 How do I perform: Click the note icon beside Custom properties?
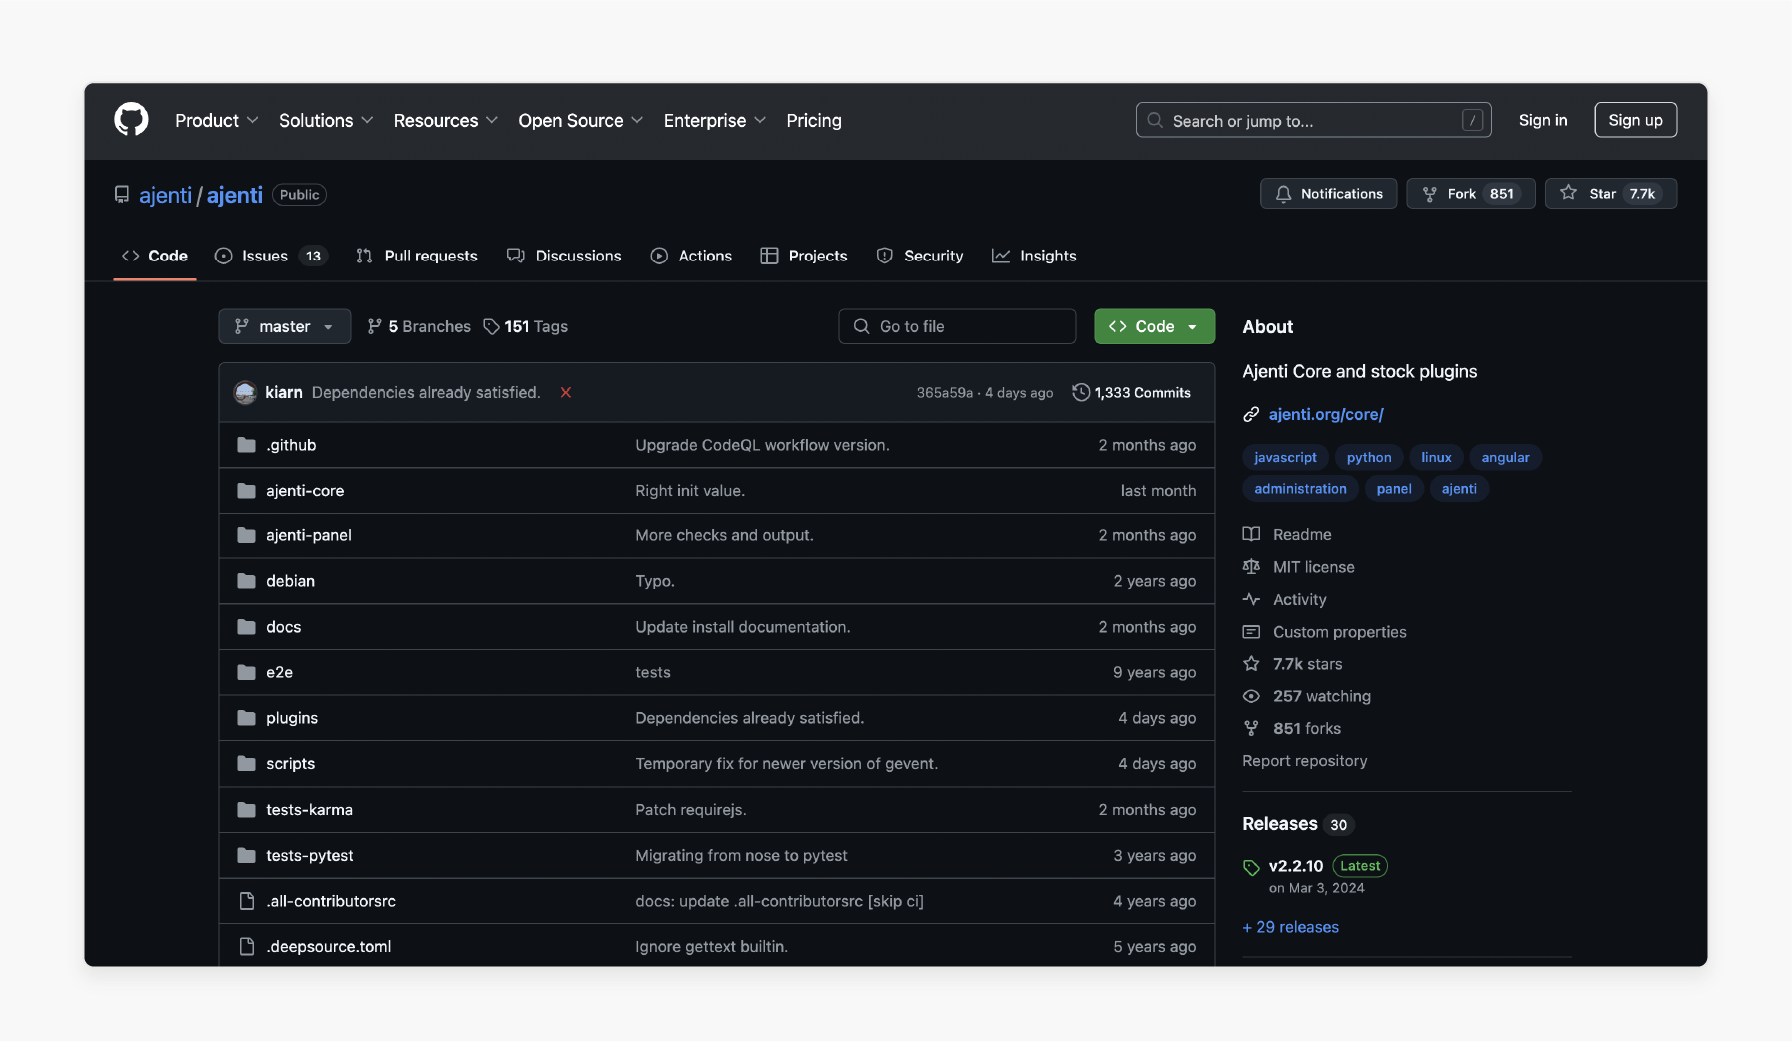click(1251, 632)
